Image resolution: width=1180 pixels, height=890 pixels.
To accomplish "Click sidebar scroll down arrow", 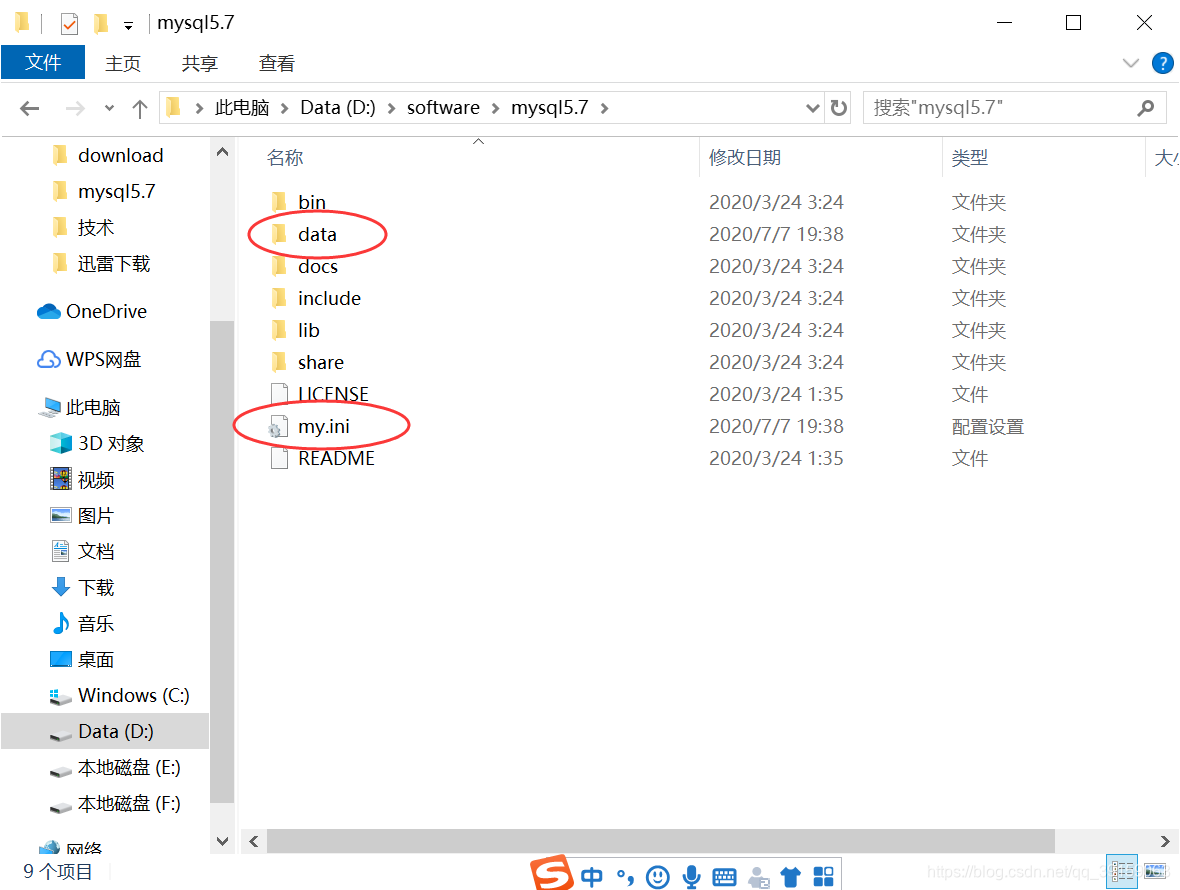I will pos(222,841).
